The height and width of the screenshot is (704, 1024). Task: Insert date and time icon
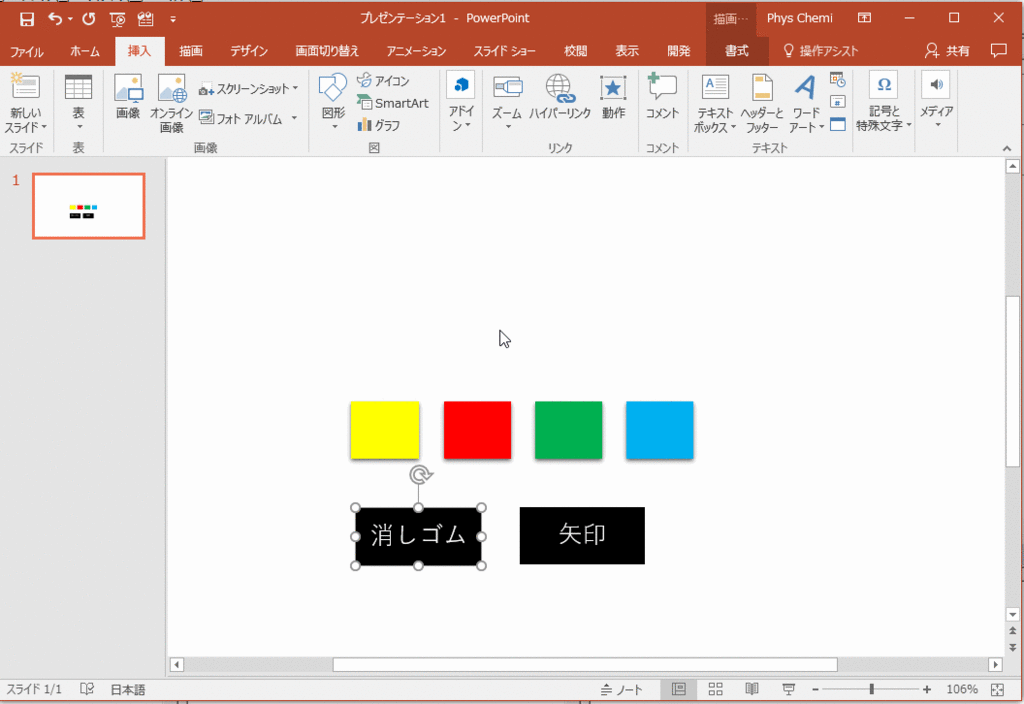coord(838,80)
